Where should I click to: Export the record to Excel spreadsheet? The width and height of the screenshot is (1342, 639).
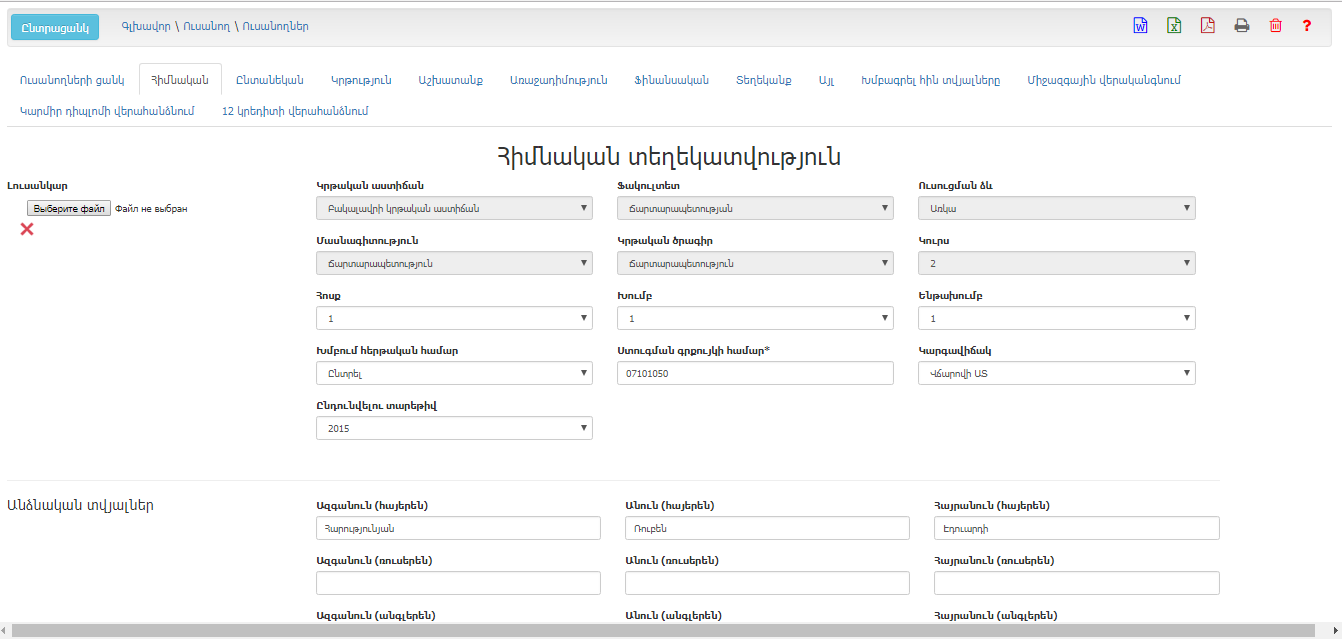click(1174, 26)
